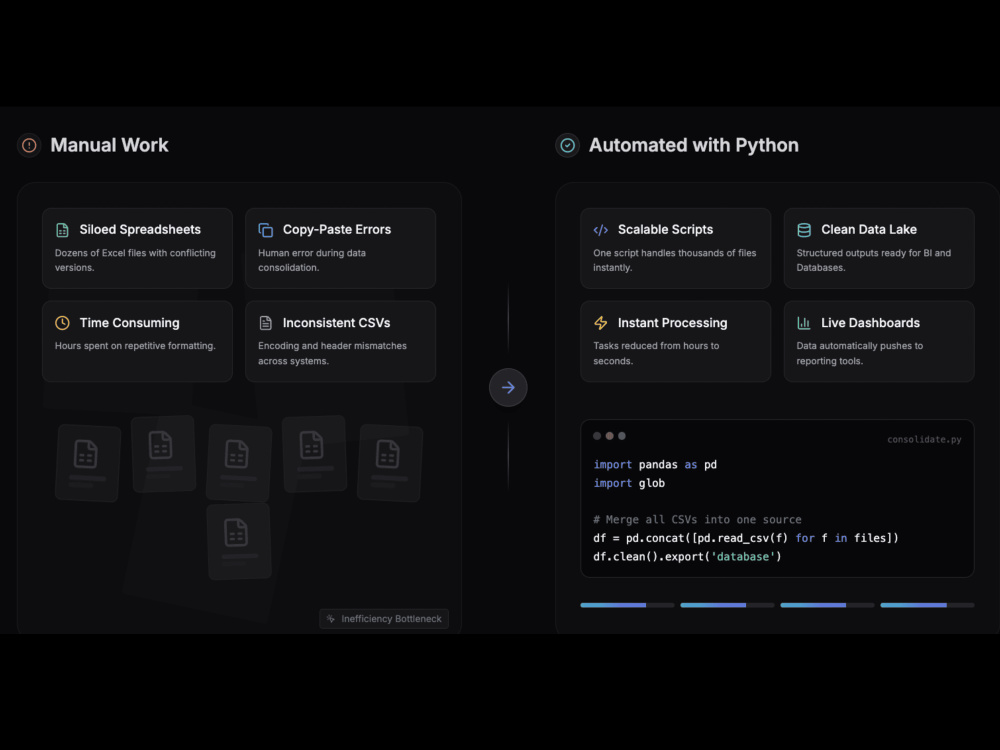The width and height of the screenshot is (1000, 750).
Task: Click the Clean Data Lake database icon
Action: point(804,230)
